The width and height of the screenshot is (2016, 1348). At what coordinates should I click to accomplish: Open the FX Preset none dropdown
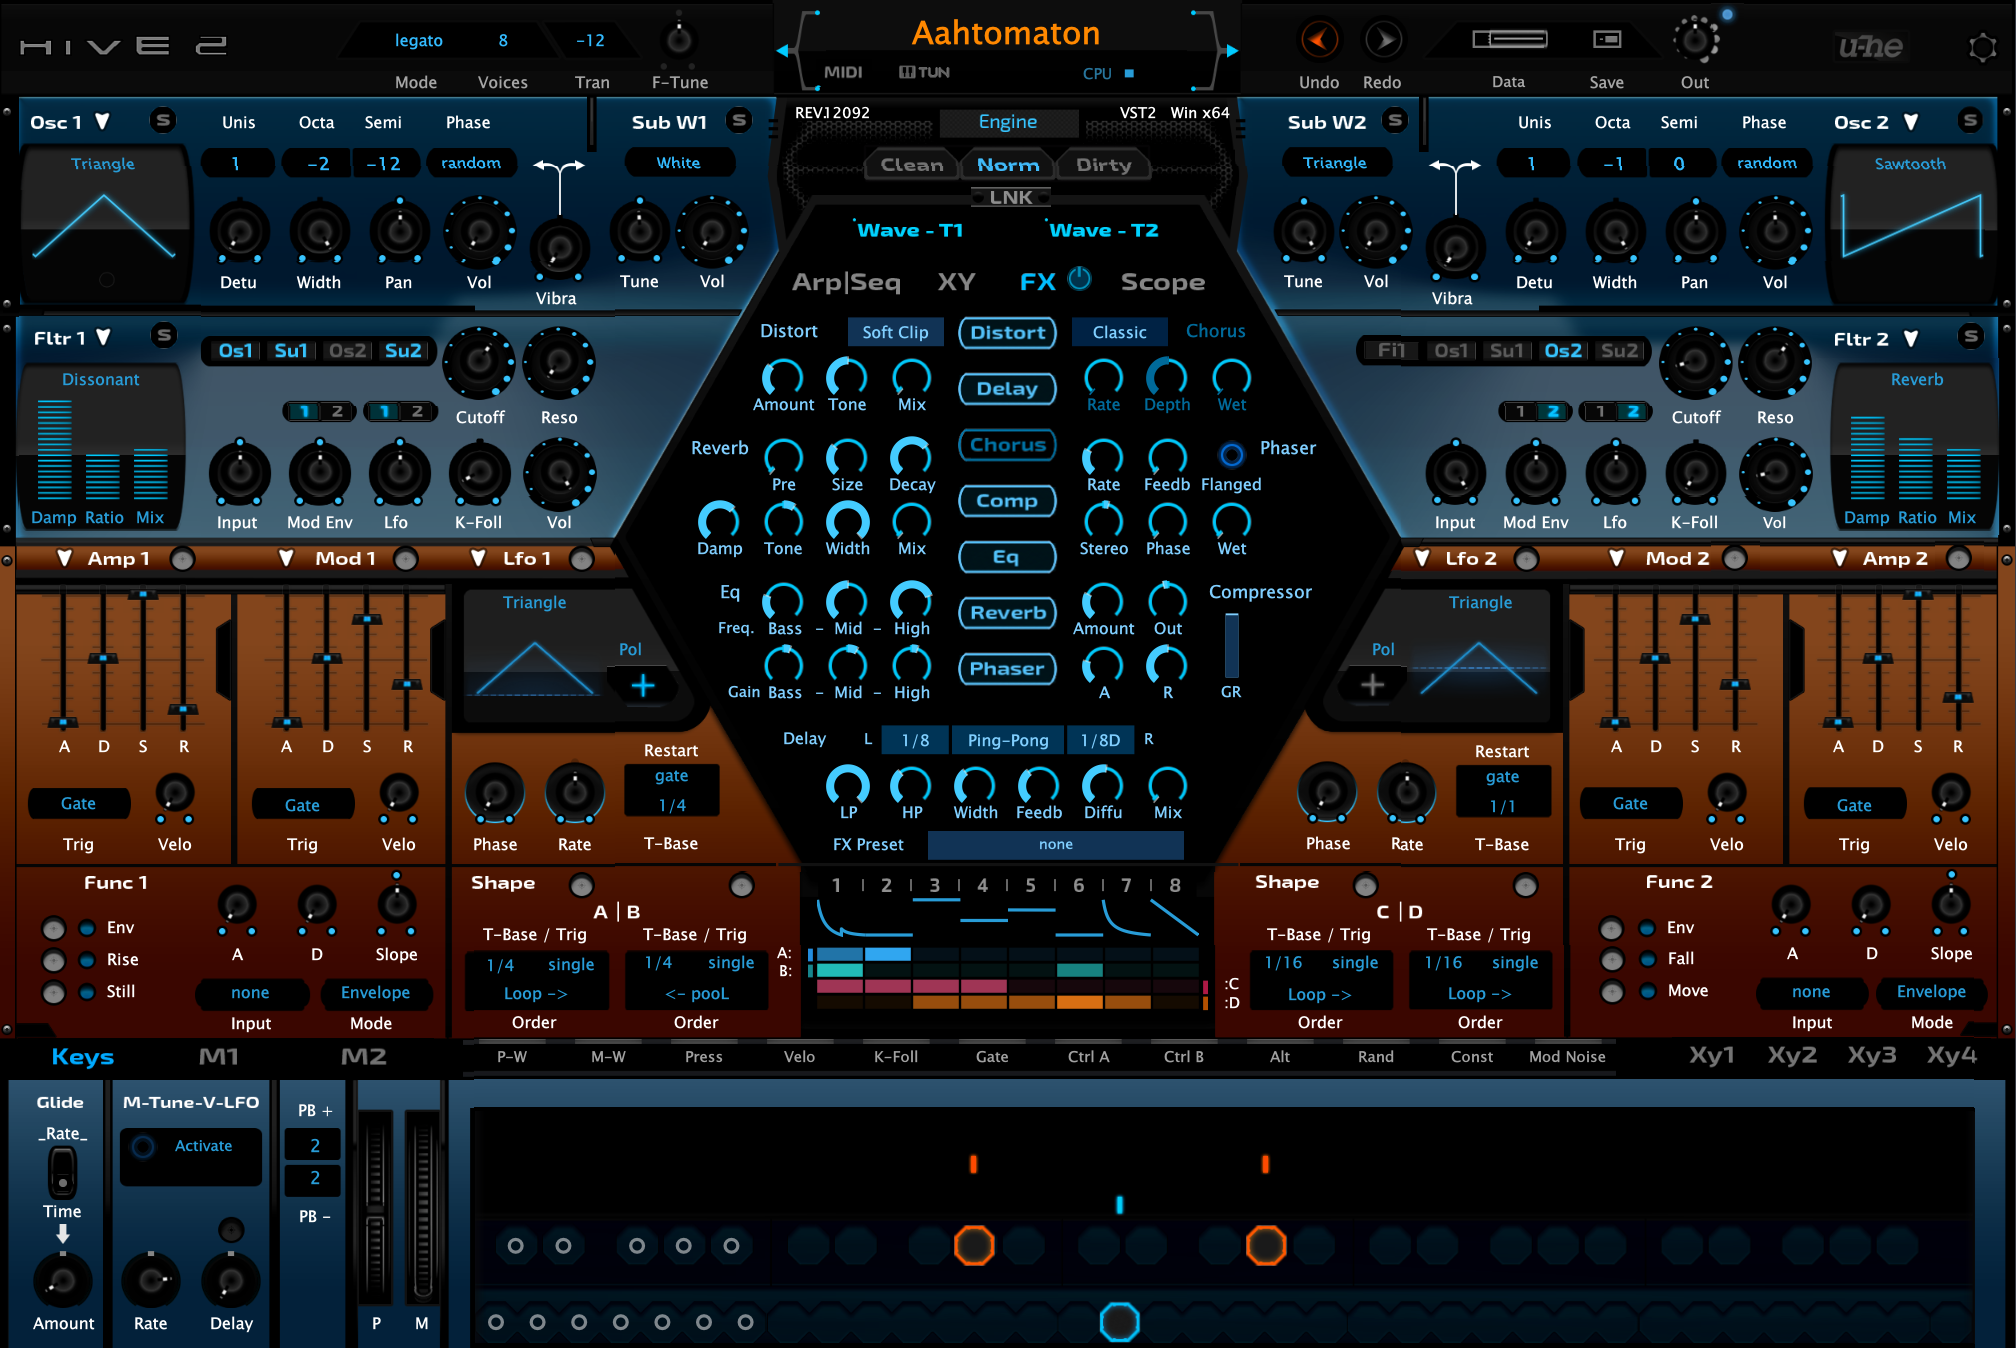(1056, 845)
